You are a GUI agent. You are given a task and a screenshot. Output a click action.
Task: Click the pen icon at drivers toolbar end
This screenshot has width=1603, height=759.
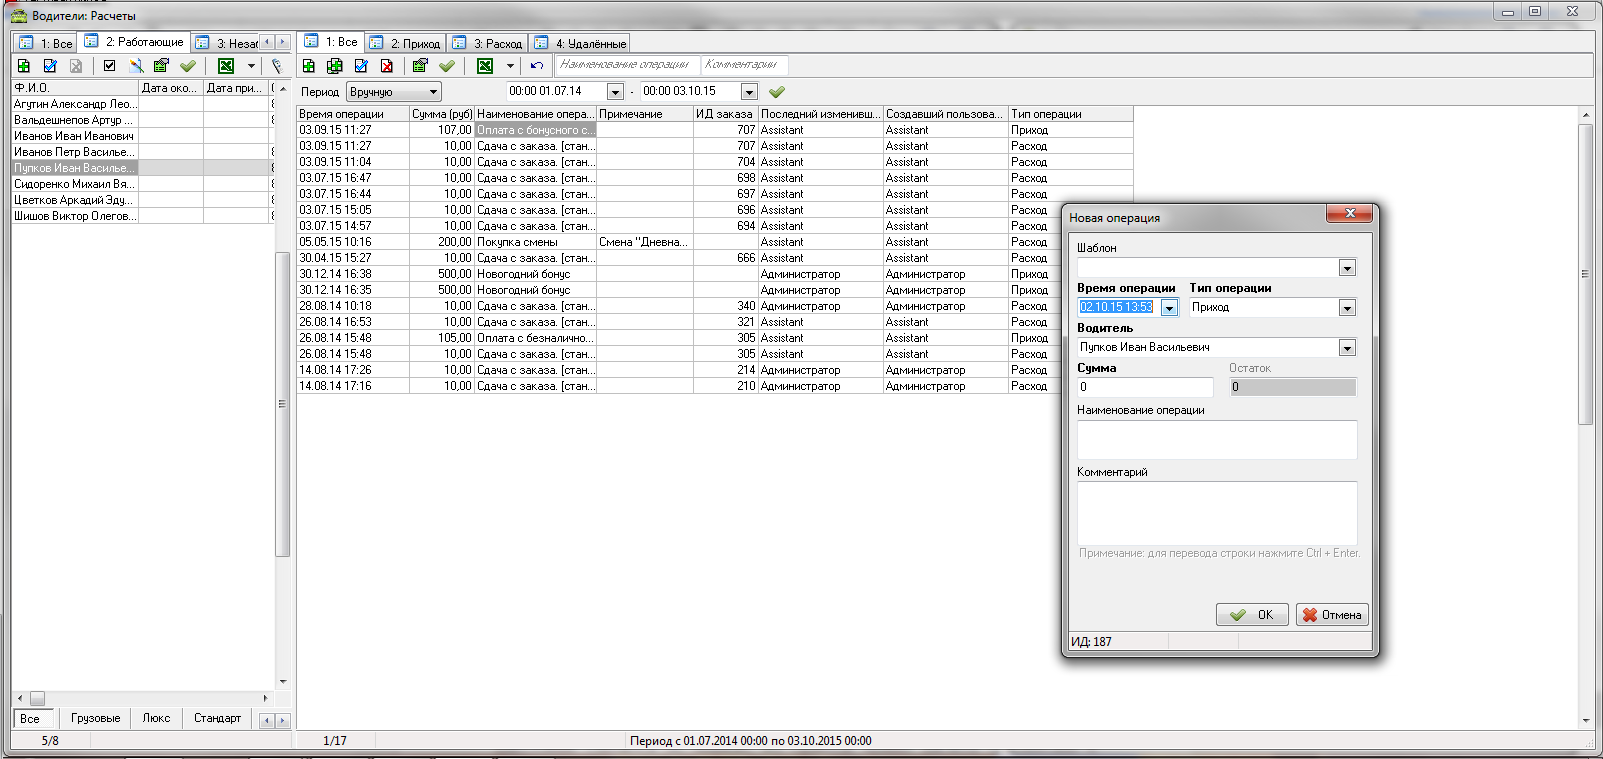(277, 66)
